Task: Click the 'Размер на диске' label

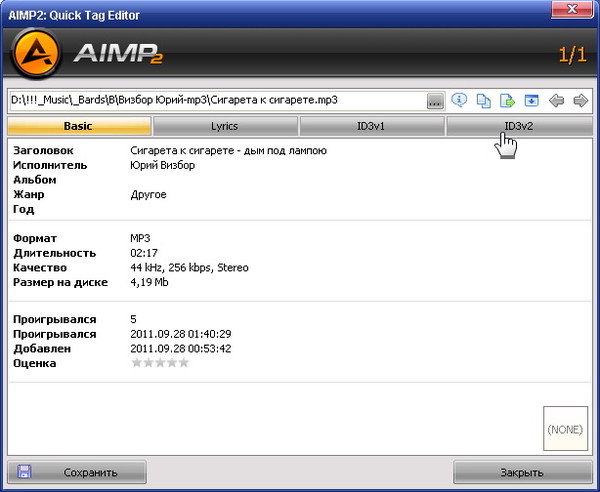Action: (x=60, y=282)
